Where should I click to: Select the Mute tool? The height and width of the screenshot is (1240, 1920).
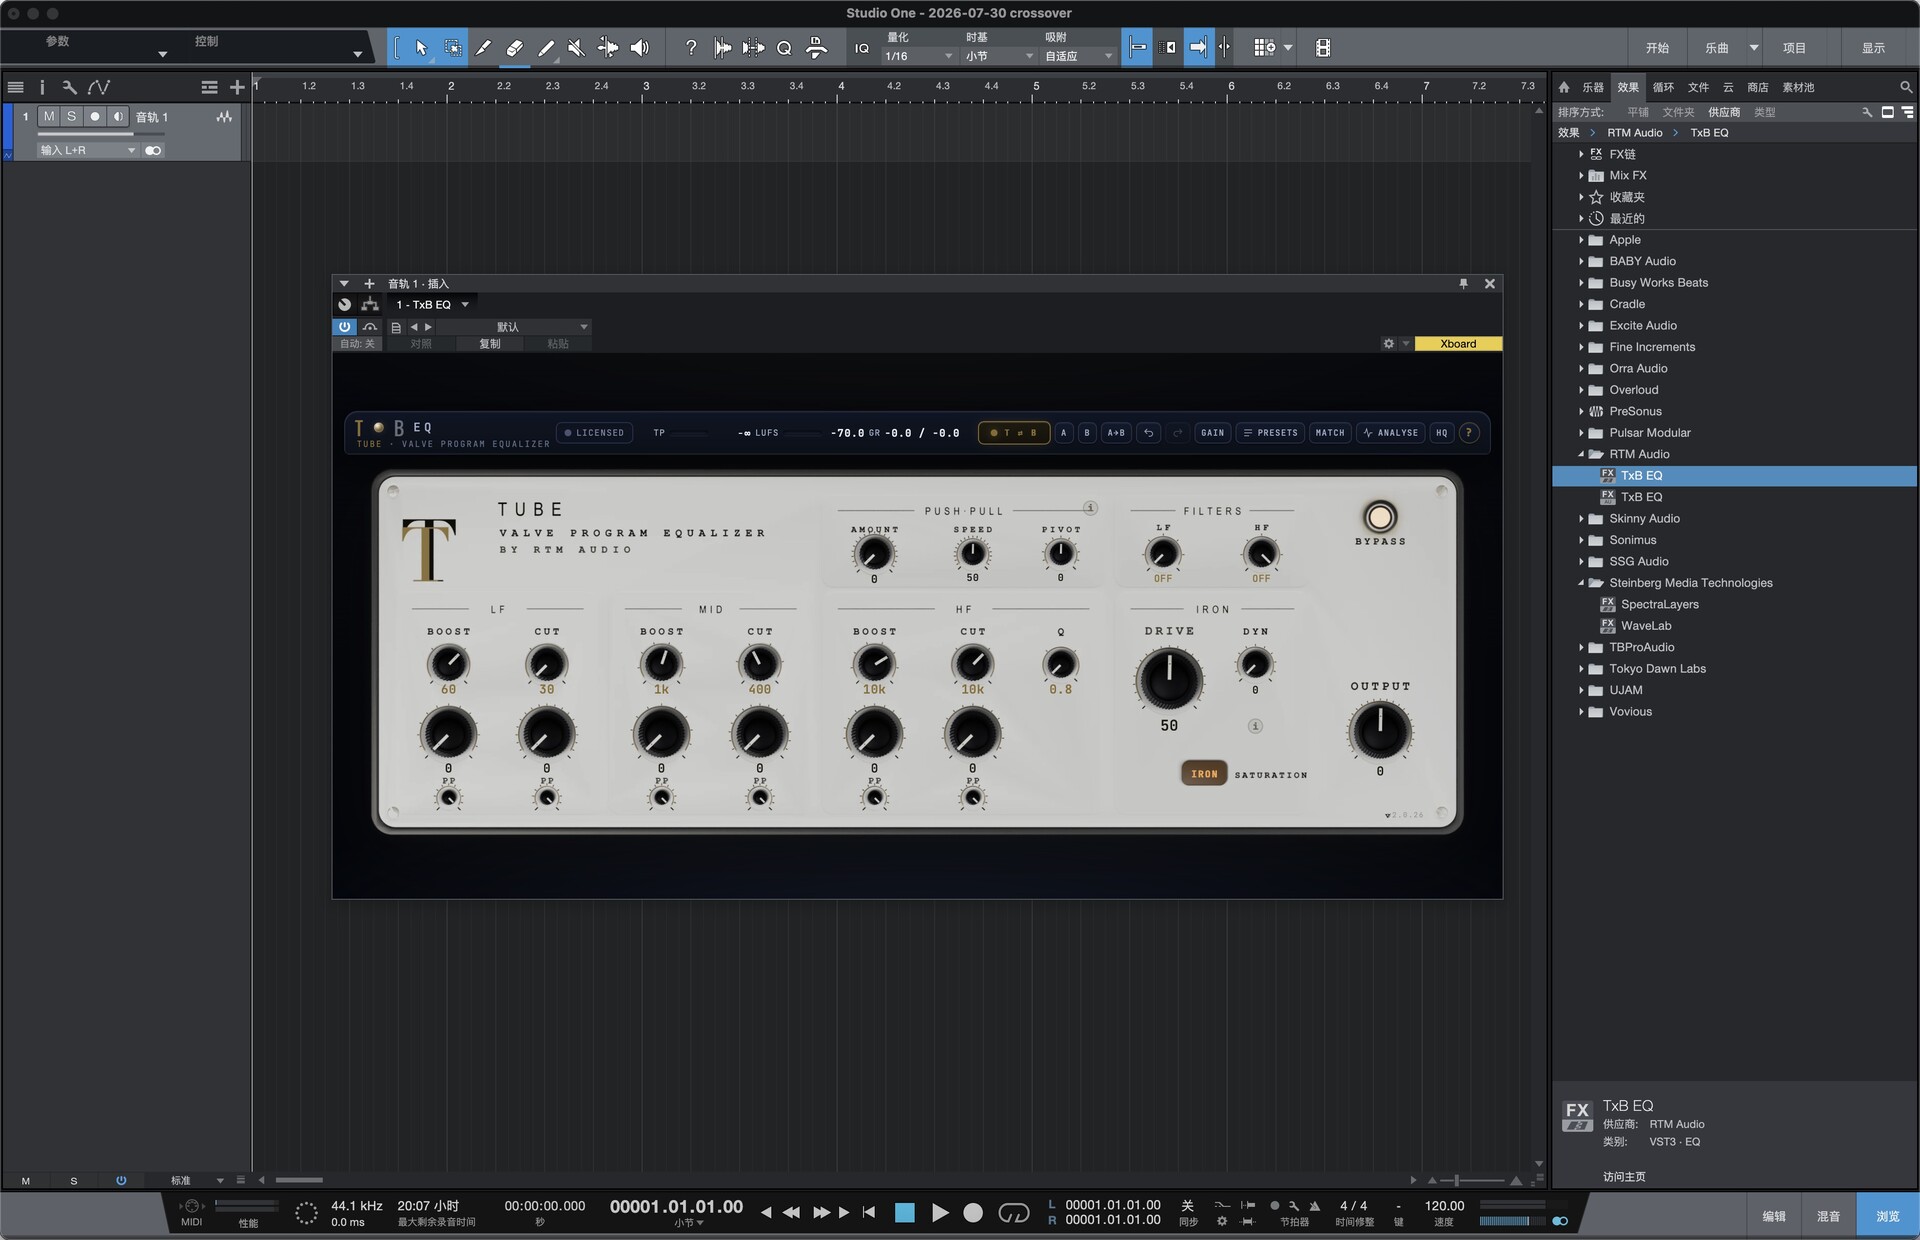click(576, 47)
